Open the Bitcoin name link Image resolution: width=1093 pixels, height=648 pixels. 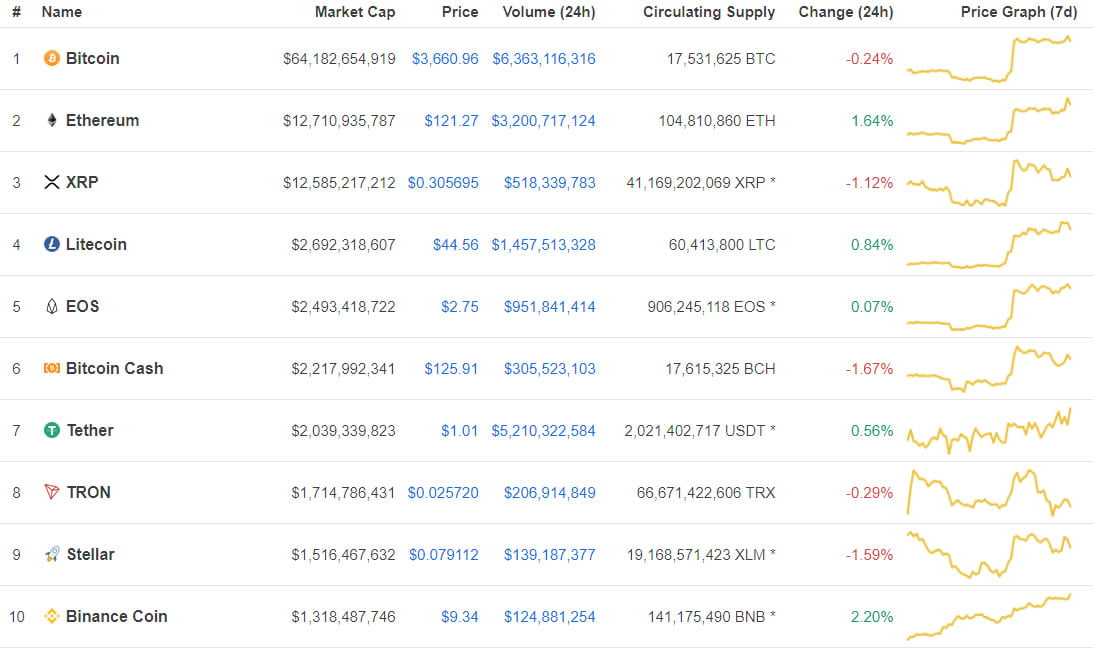coord(93,59)
